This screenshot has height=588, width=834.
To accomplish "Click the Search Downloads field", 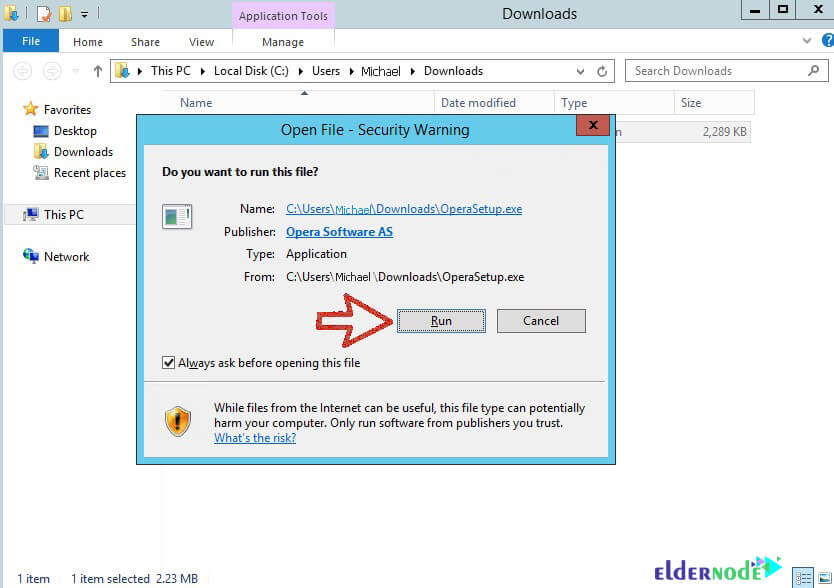I will point(727,71).
